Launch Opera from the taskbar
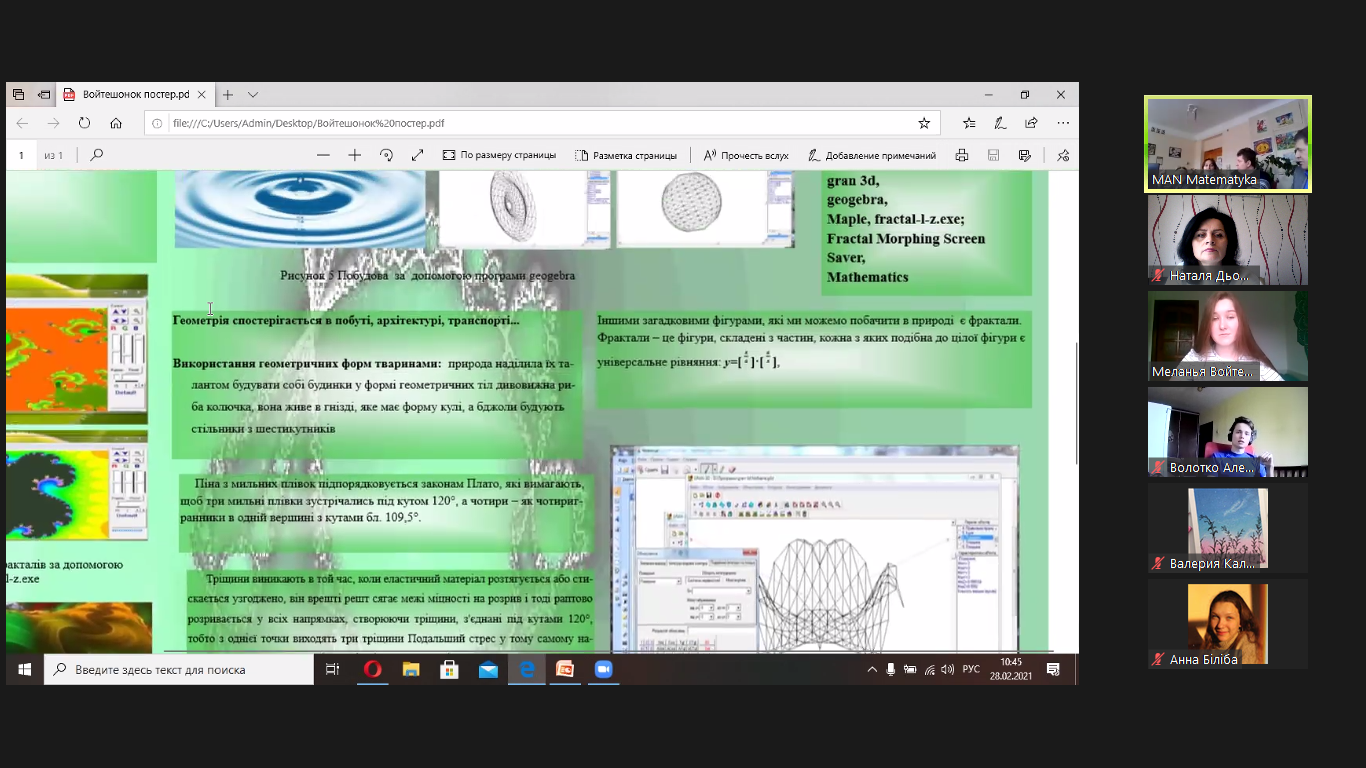 [x=372, y=669]
